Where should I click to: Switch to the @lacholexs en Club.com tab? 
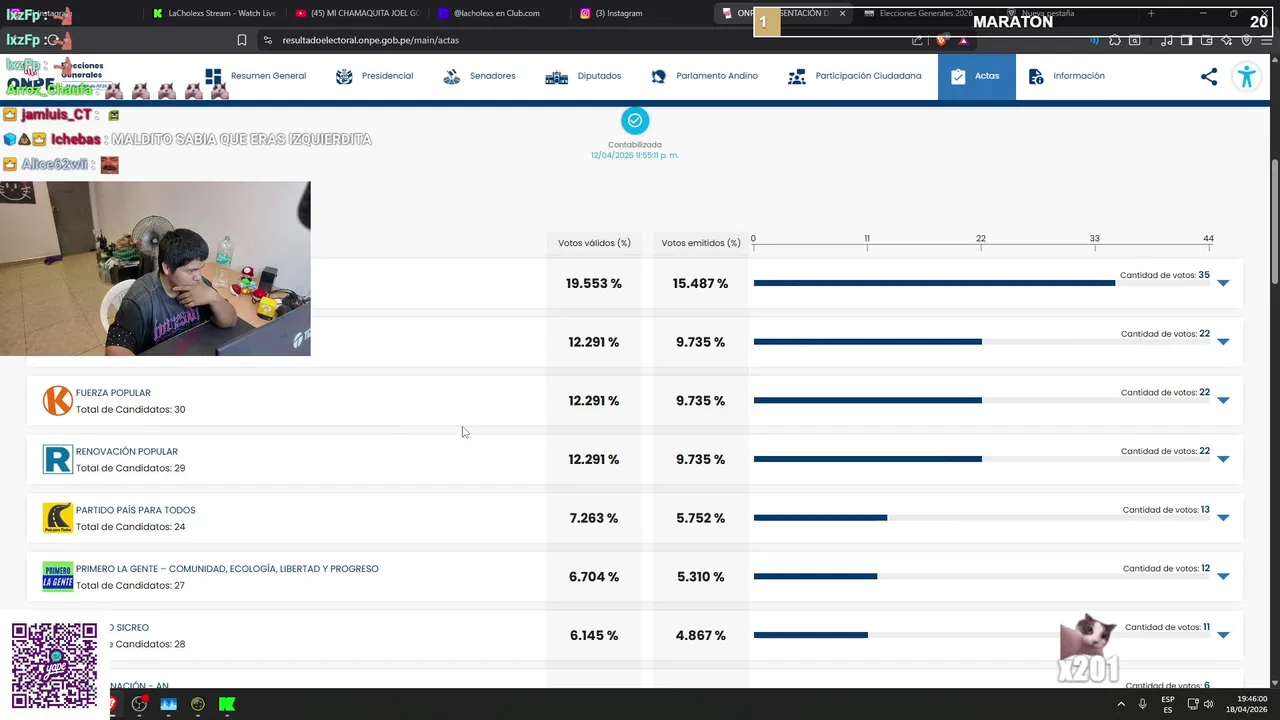tap(499, 13)
